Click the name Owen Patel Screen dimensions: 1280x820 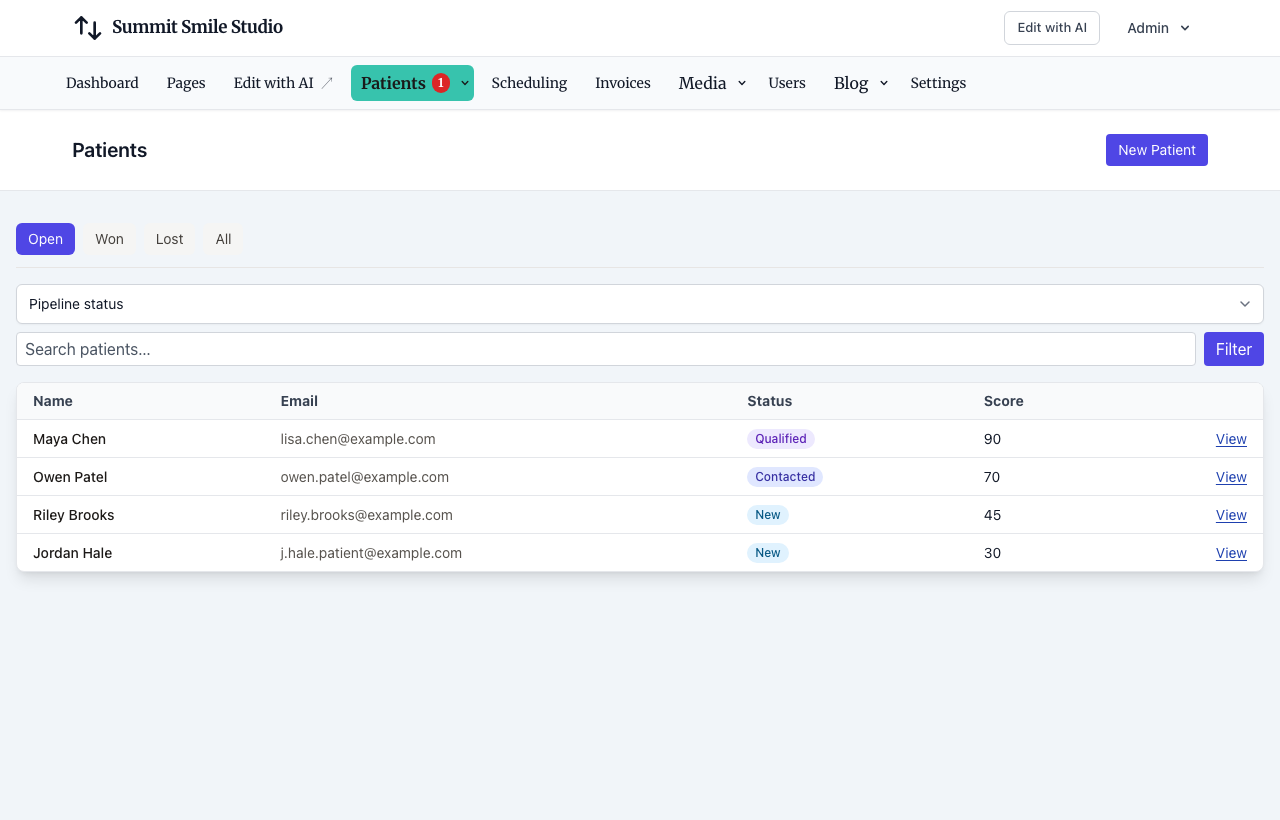(x=70, y=477)
